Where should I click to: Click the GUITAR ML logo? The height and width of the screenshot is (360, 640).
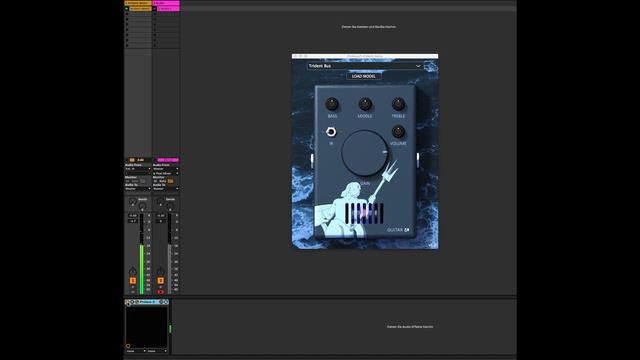398,230
